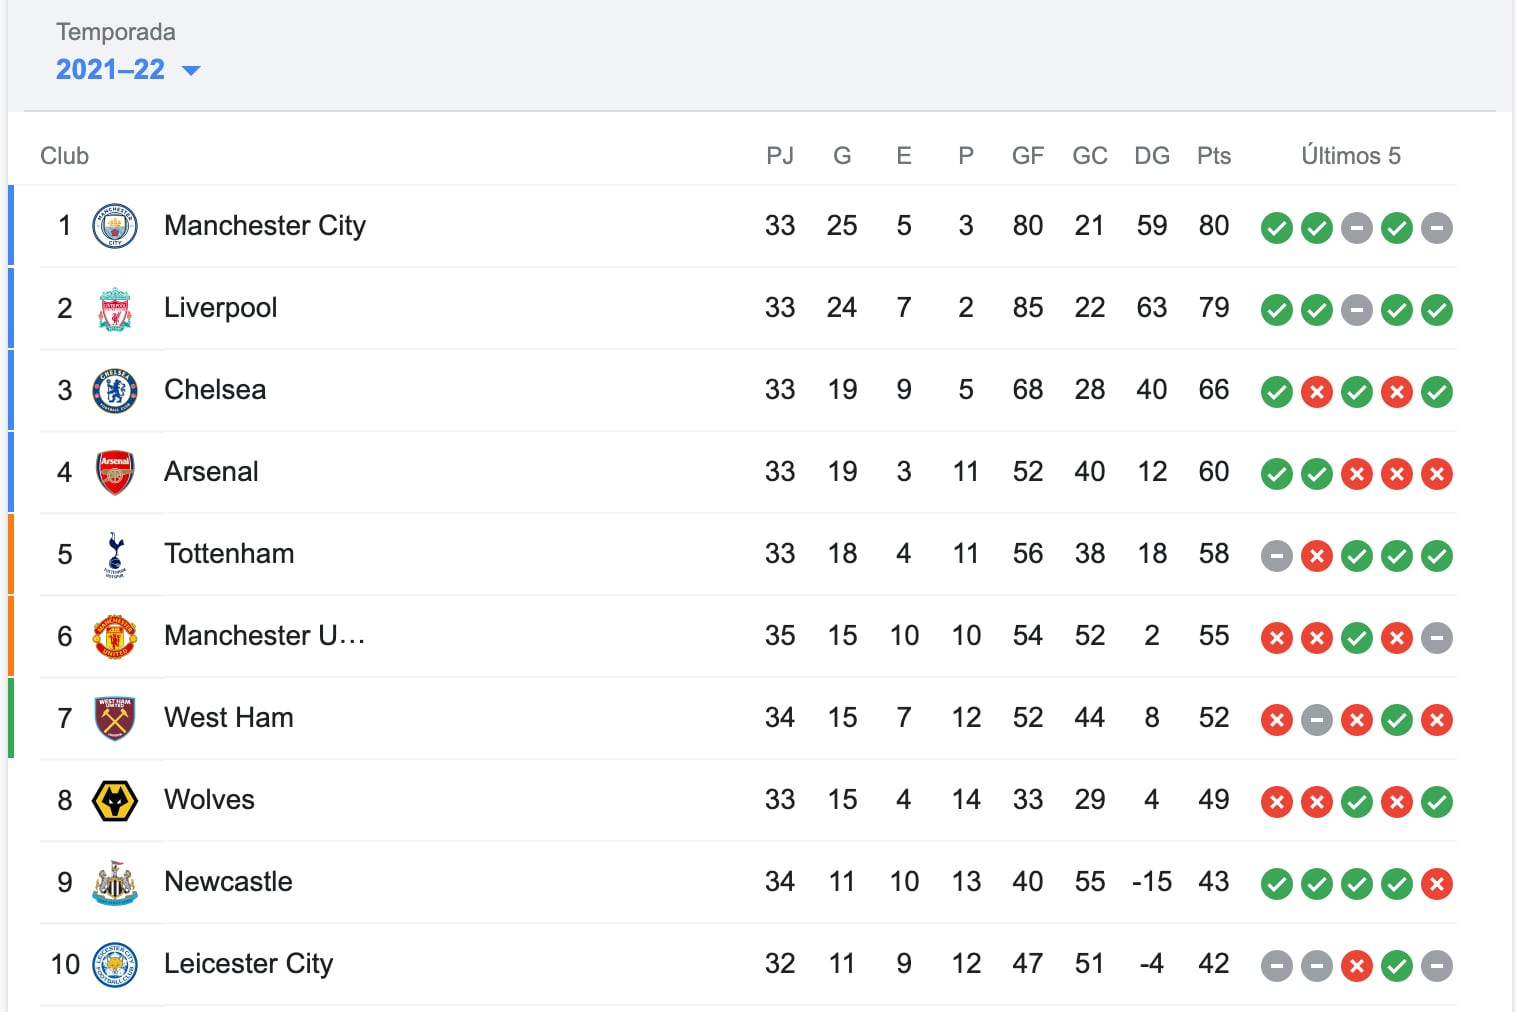The width and height of the screenshot is (1516, 1012).
Task: Click the Pts column header
Action: click(x=1213, y=155)
